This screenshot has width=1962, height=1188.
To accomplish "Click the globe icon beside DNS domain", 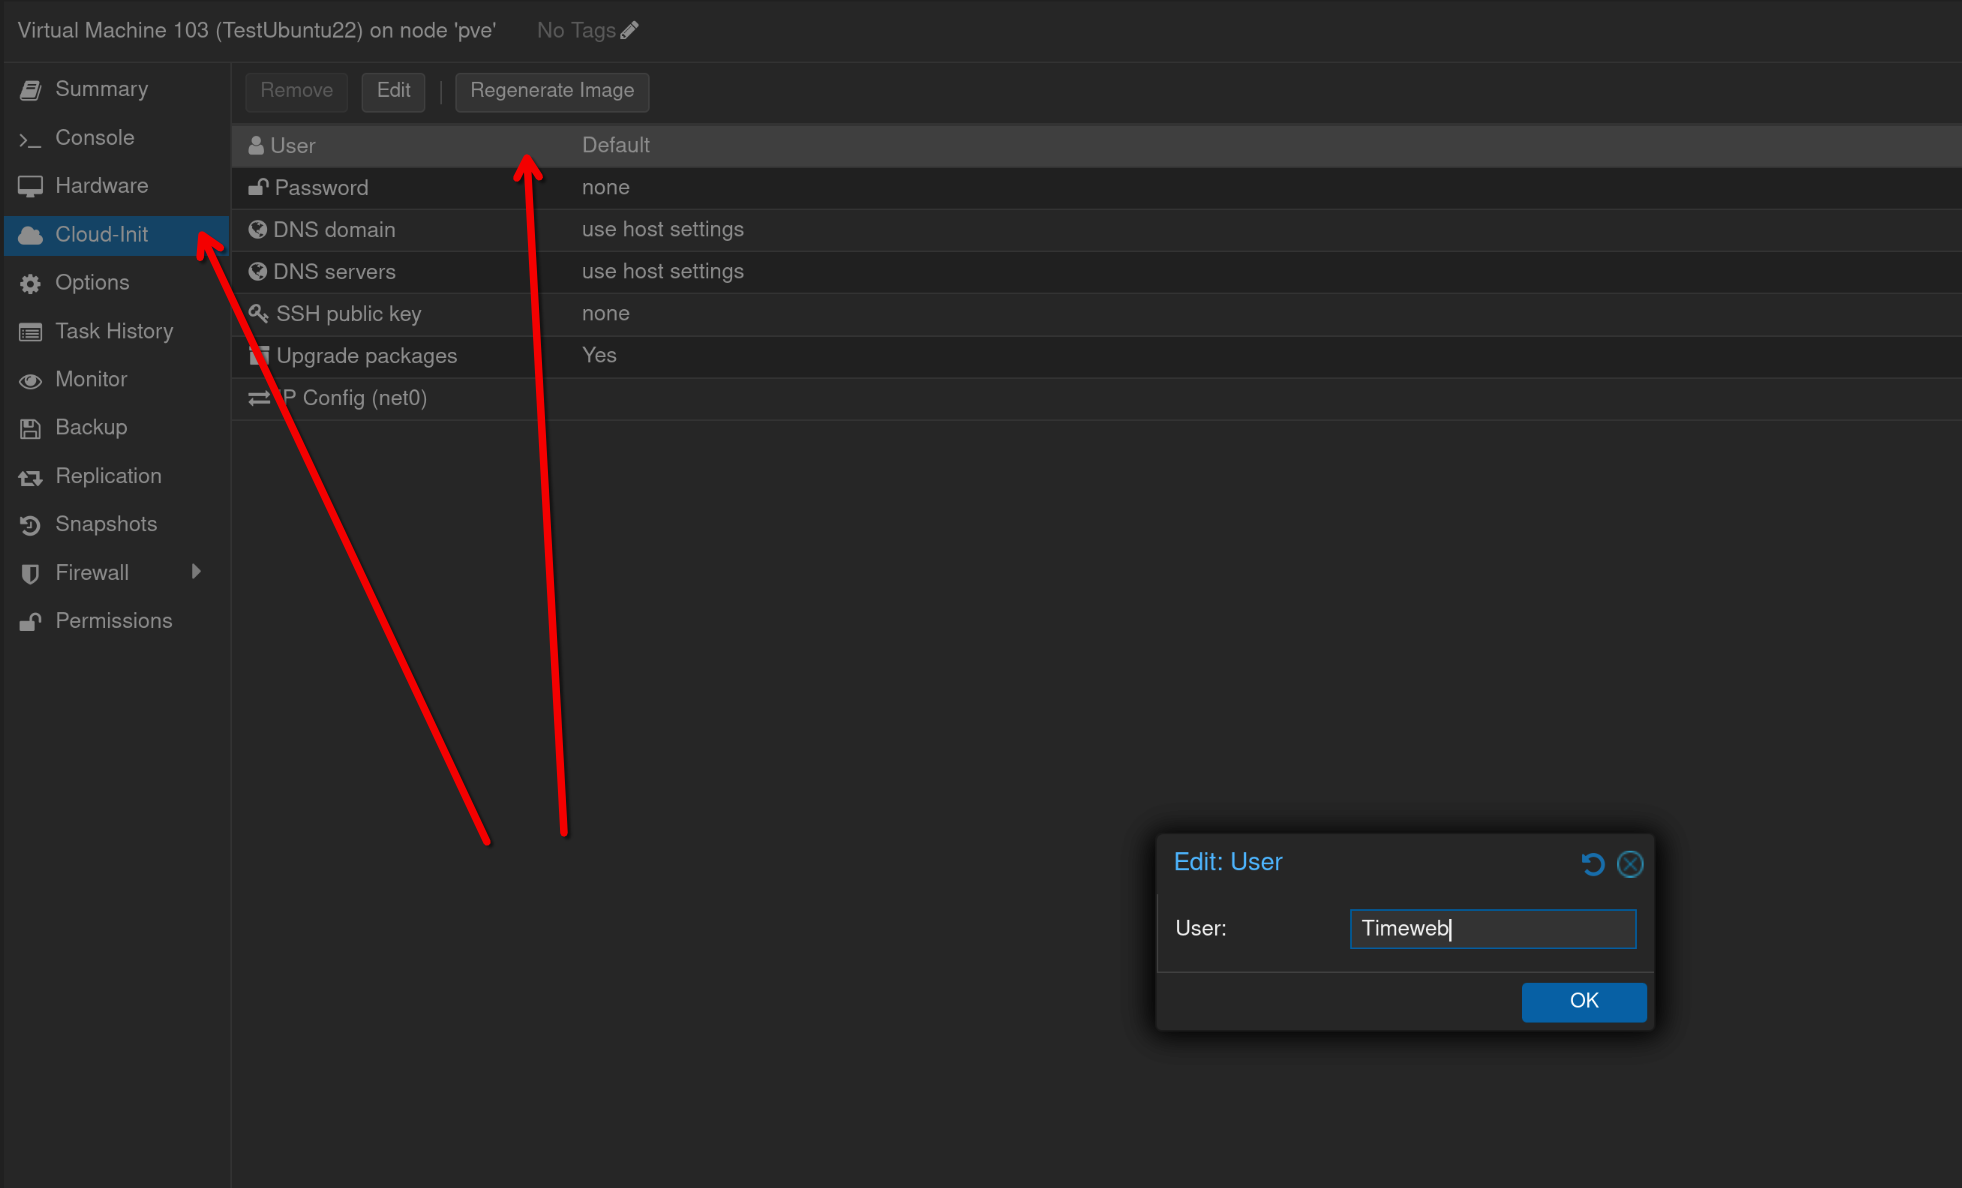I will coord(258,230).
